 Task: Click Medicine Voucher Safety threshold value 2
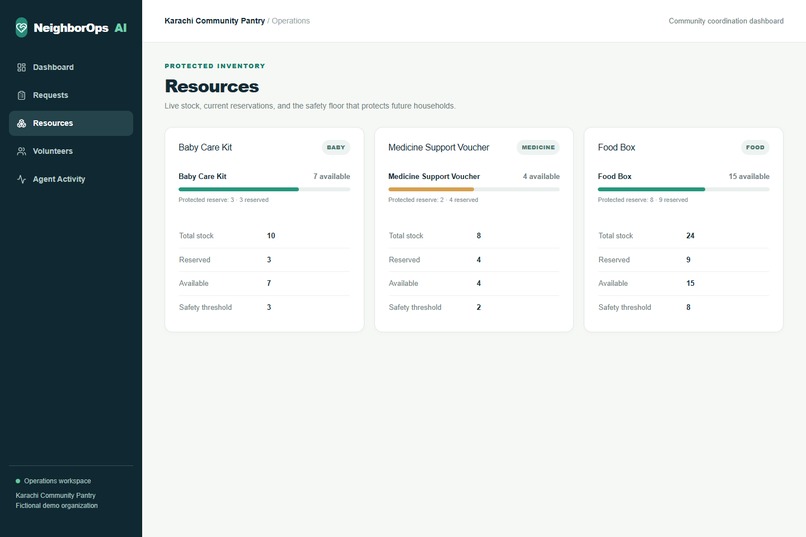[x=479, y=307]
